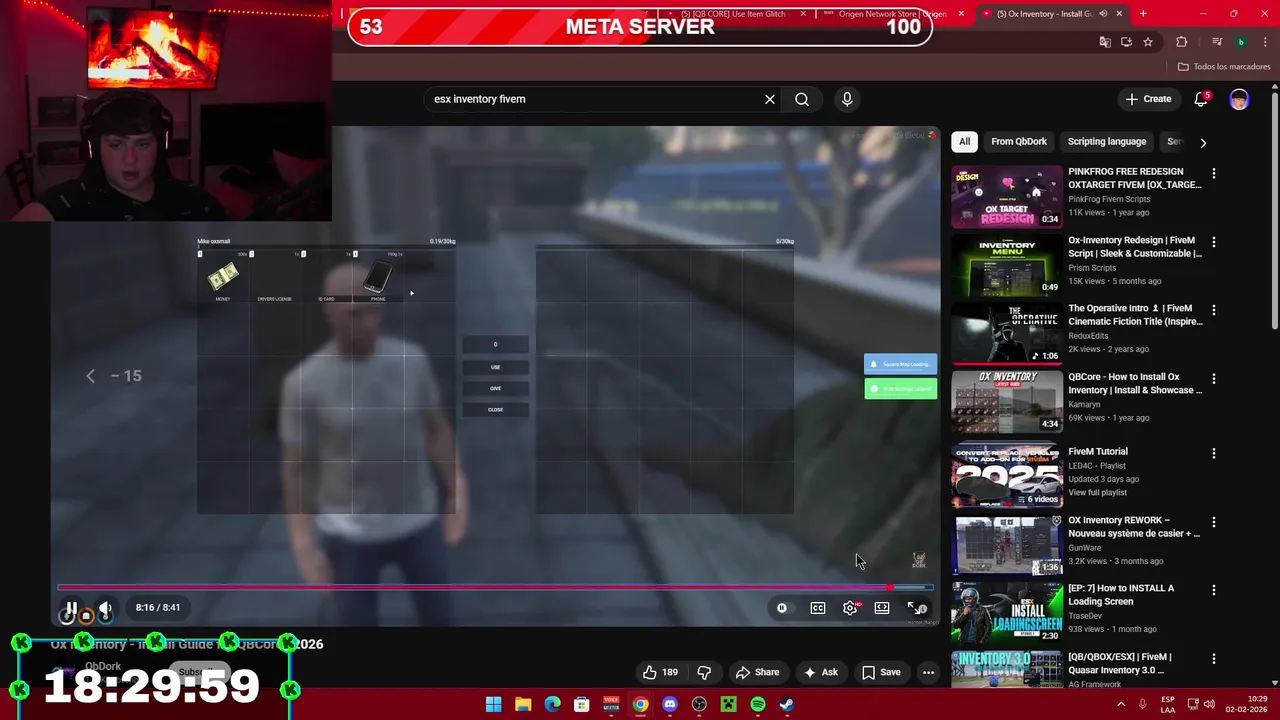Open Discord from the taskbar
Viewport: 1280px width, 720px height.
click(x=670, y=705)
